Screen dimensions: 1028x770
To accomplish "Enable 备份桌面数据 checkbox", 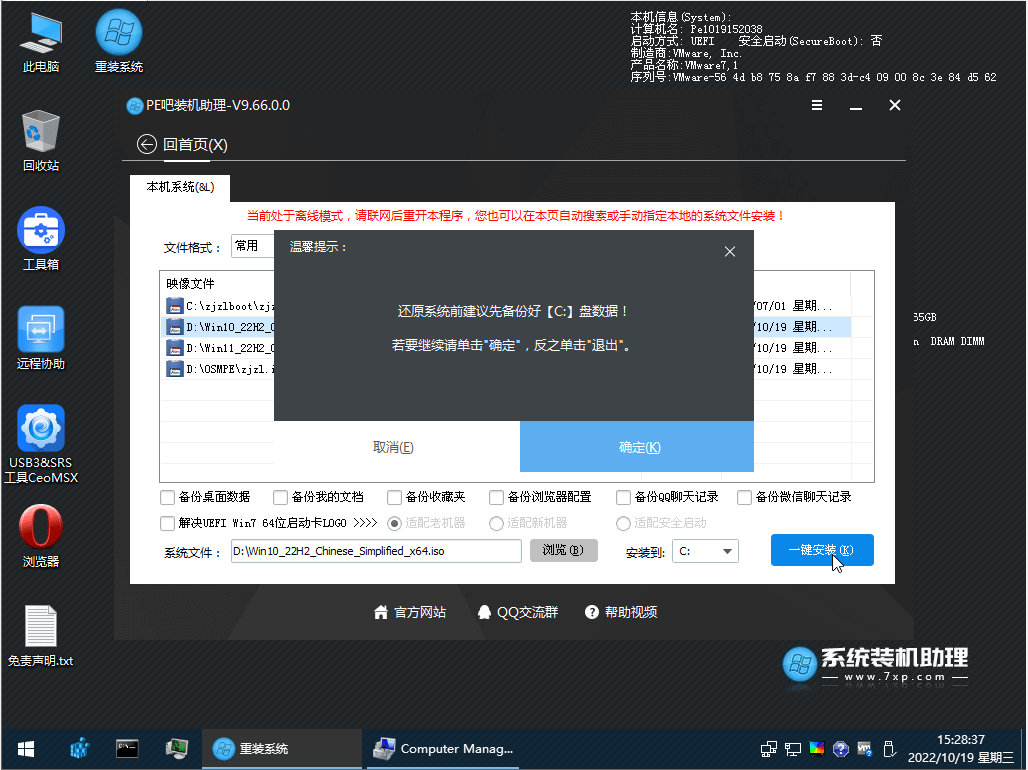I will pyautogui.click(x=168, y=497).
